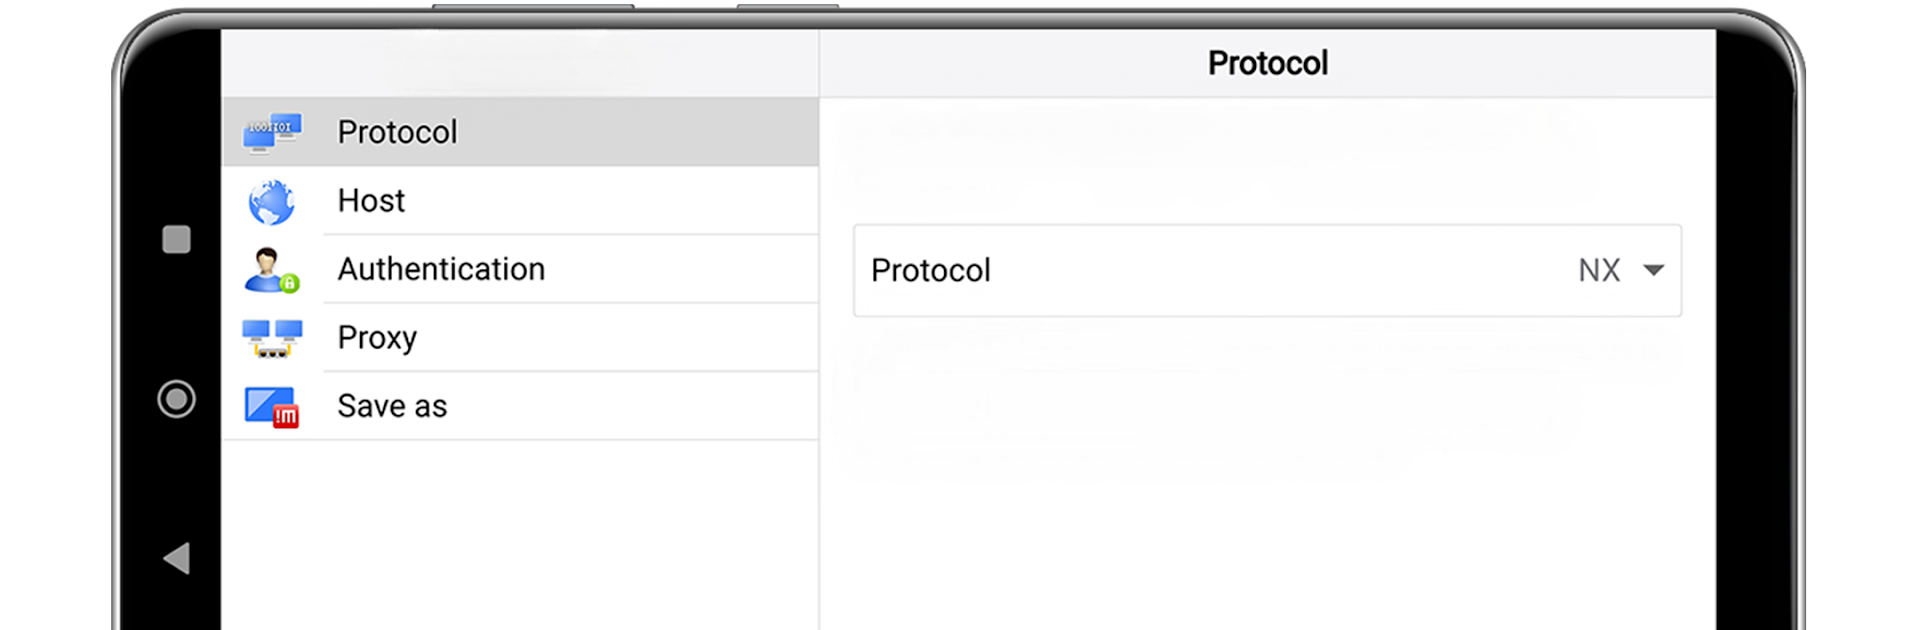Screen dimensions: 1920x630
Task: Click the Protocol label inside selector field
Action: click(931, 270)
